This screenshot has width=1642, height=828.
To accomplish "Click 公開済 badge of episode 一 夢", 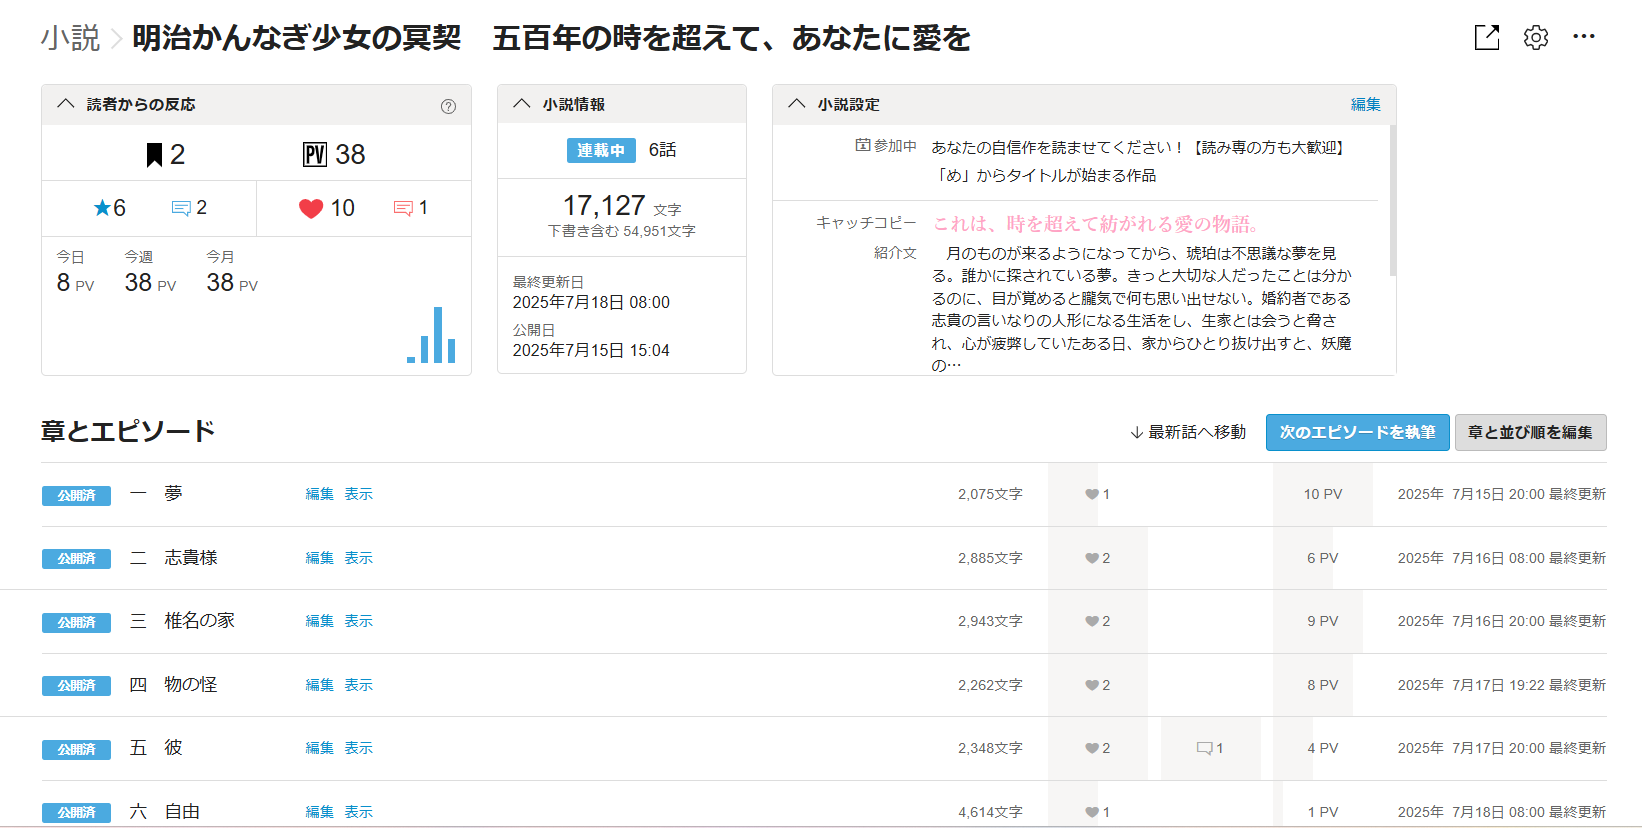I will (x=76, y=495).
